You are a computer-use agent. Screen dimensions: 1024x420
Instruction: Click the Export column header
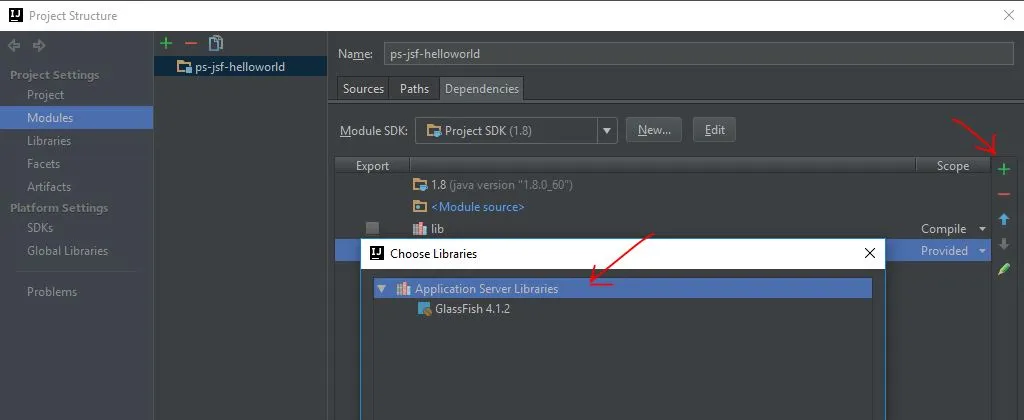tap(372, 166)
